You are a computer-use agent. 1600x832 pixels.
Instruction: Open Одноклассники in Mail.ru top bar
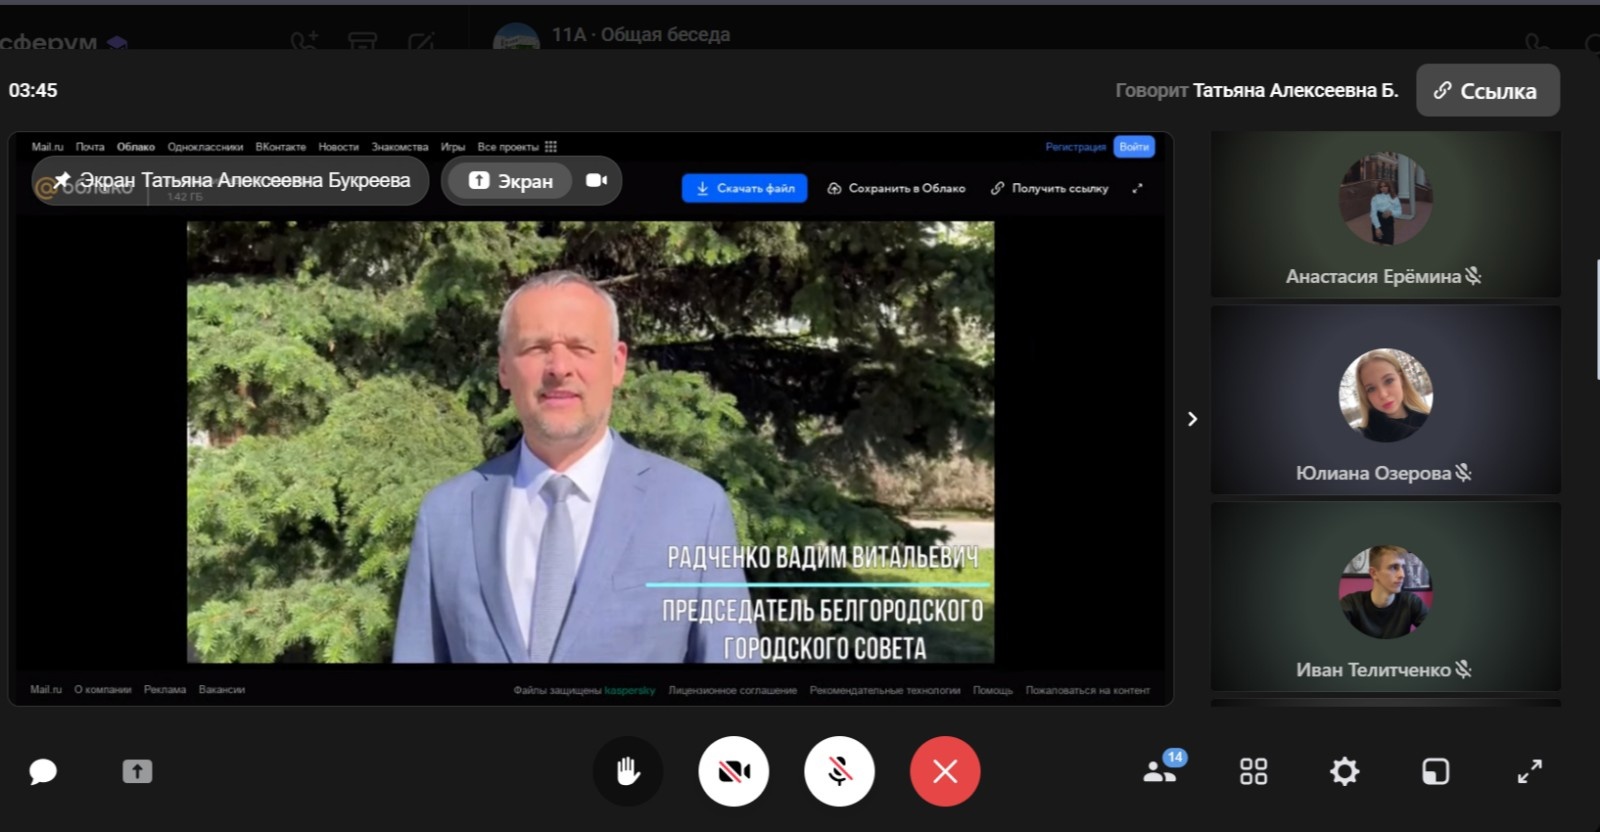click(205, 147)
